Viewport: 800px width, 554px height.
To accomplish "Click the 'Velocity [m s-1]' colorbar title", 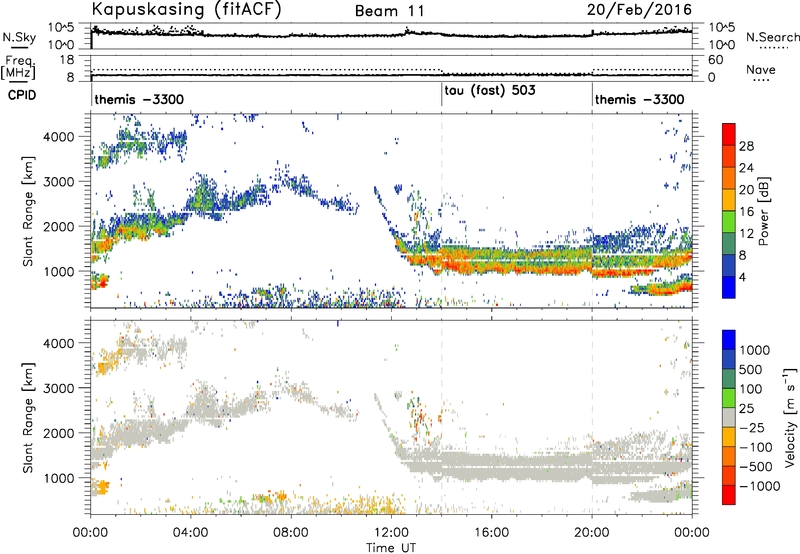I will tap(790, 417).
